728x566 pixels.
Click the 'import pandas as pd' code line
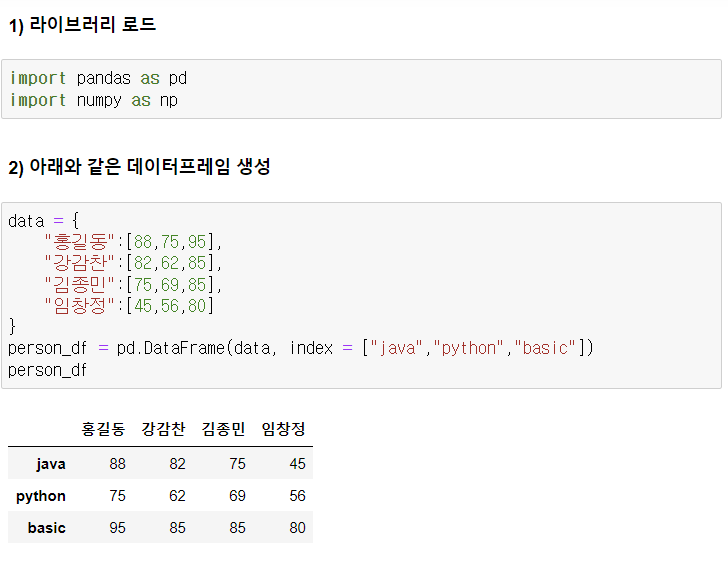[x=98, y=78]
